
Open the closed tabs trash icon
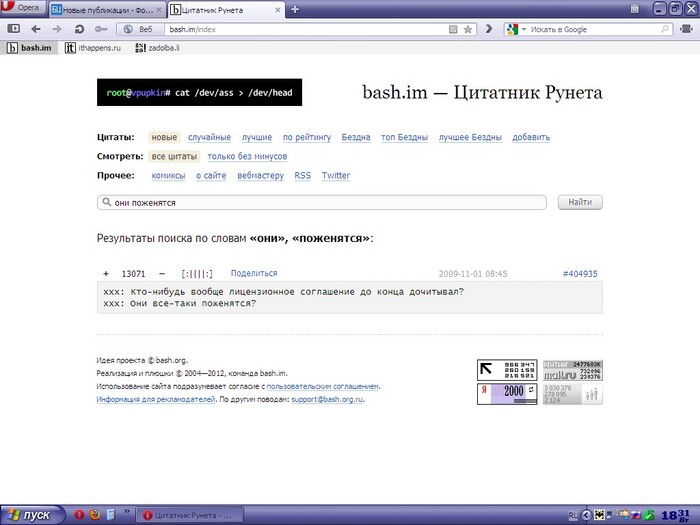(x=635, y=8)
